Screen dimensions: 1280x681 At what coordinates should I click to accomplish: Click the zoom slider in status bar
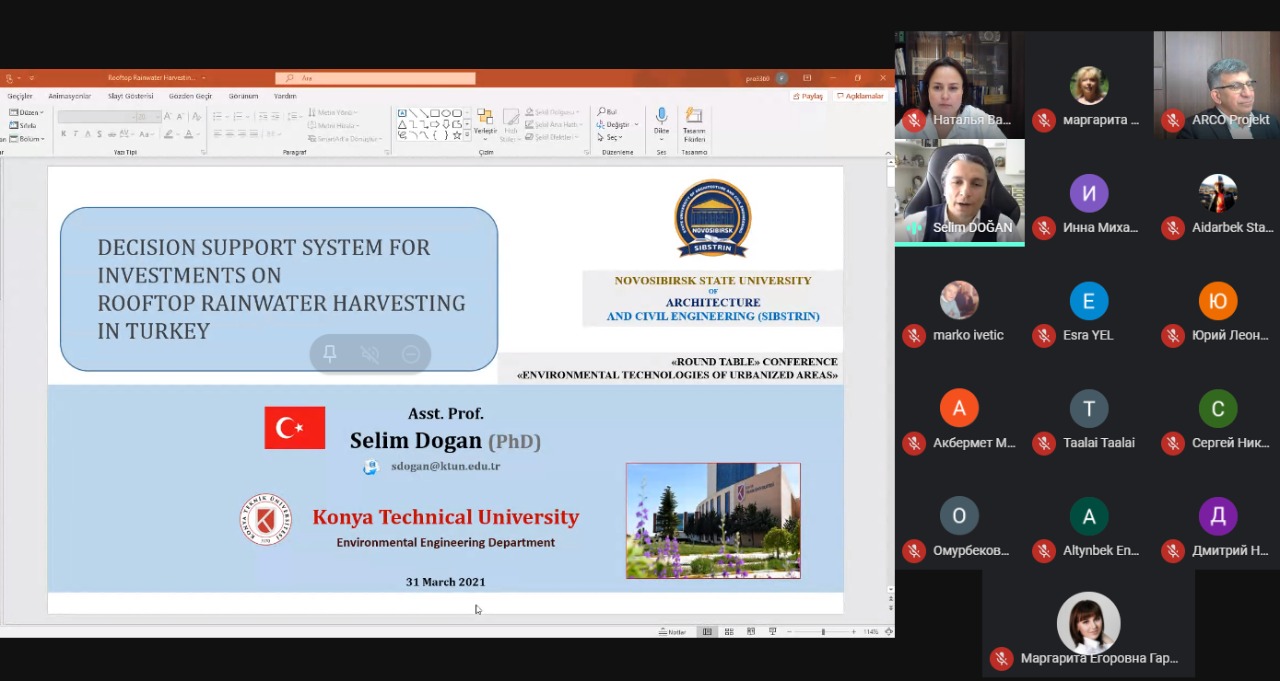point(823,632)
